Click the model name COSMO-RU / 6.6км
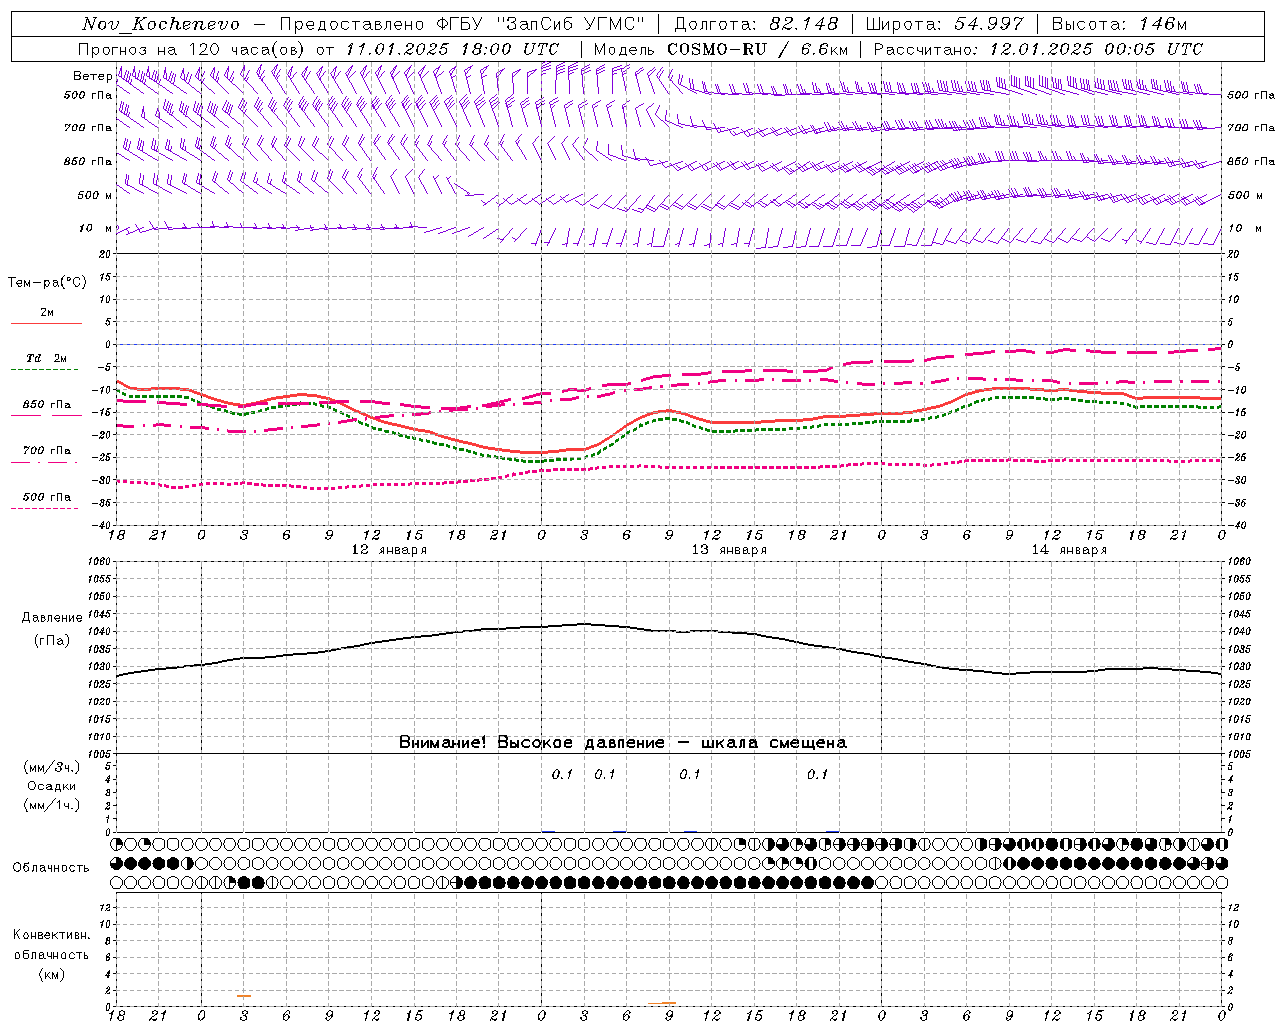Image resolution: width=1280 pixels, height=1024 pixels. [757, 49]
